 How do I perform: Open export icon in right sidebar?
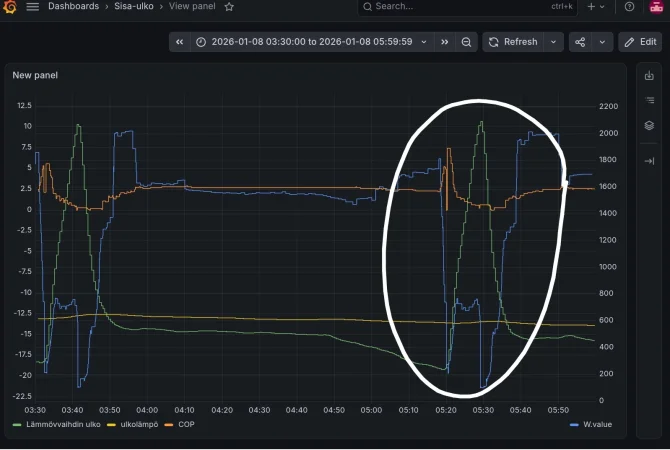[649, 76]
